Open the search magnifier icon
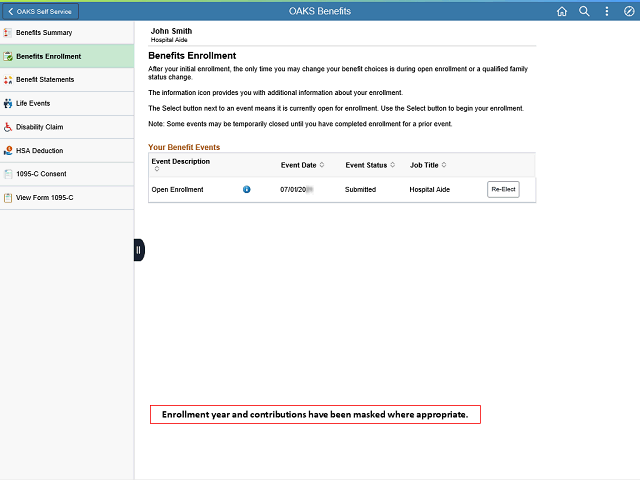The width and height of the screenshot is (640, 480). tap(584, 11)
